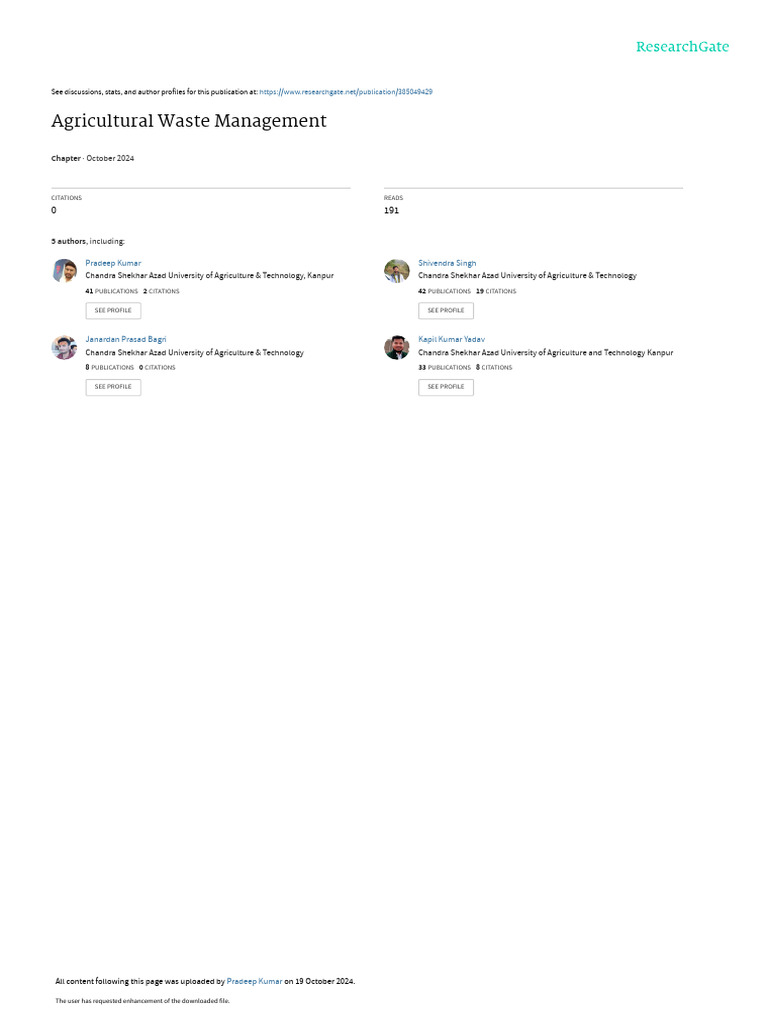The width and height of the screenshot is (768, 1024).
Task: Open Kapil Kumar Yadav author link
Action: pyautogui.click(x=451, y=340)
